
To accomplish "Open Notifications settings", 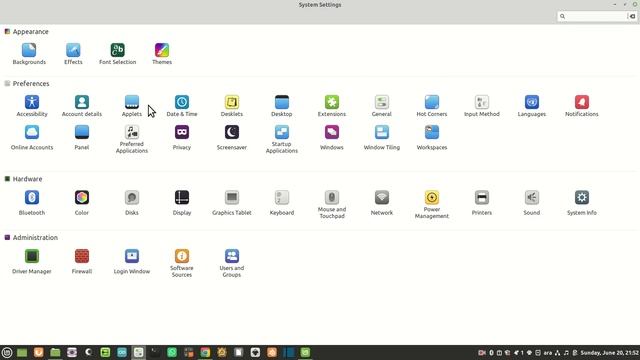I will click(582, 106).
